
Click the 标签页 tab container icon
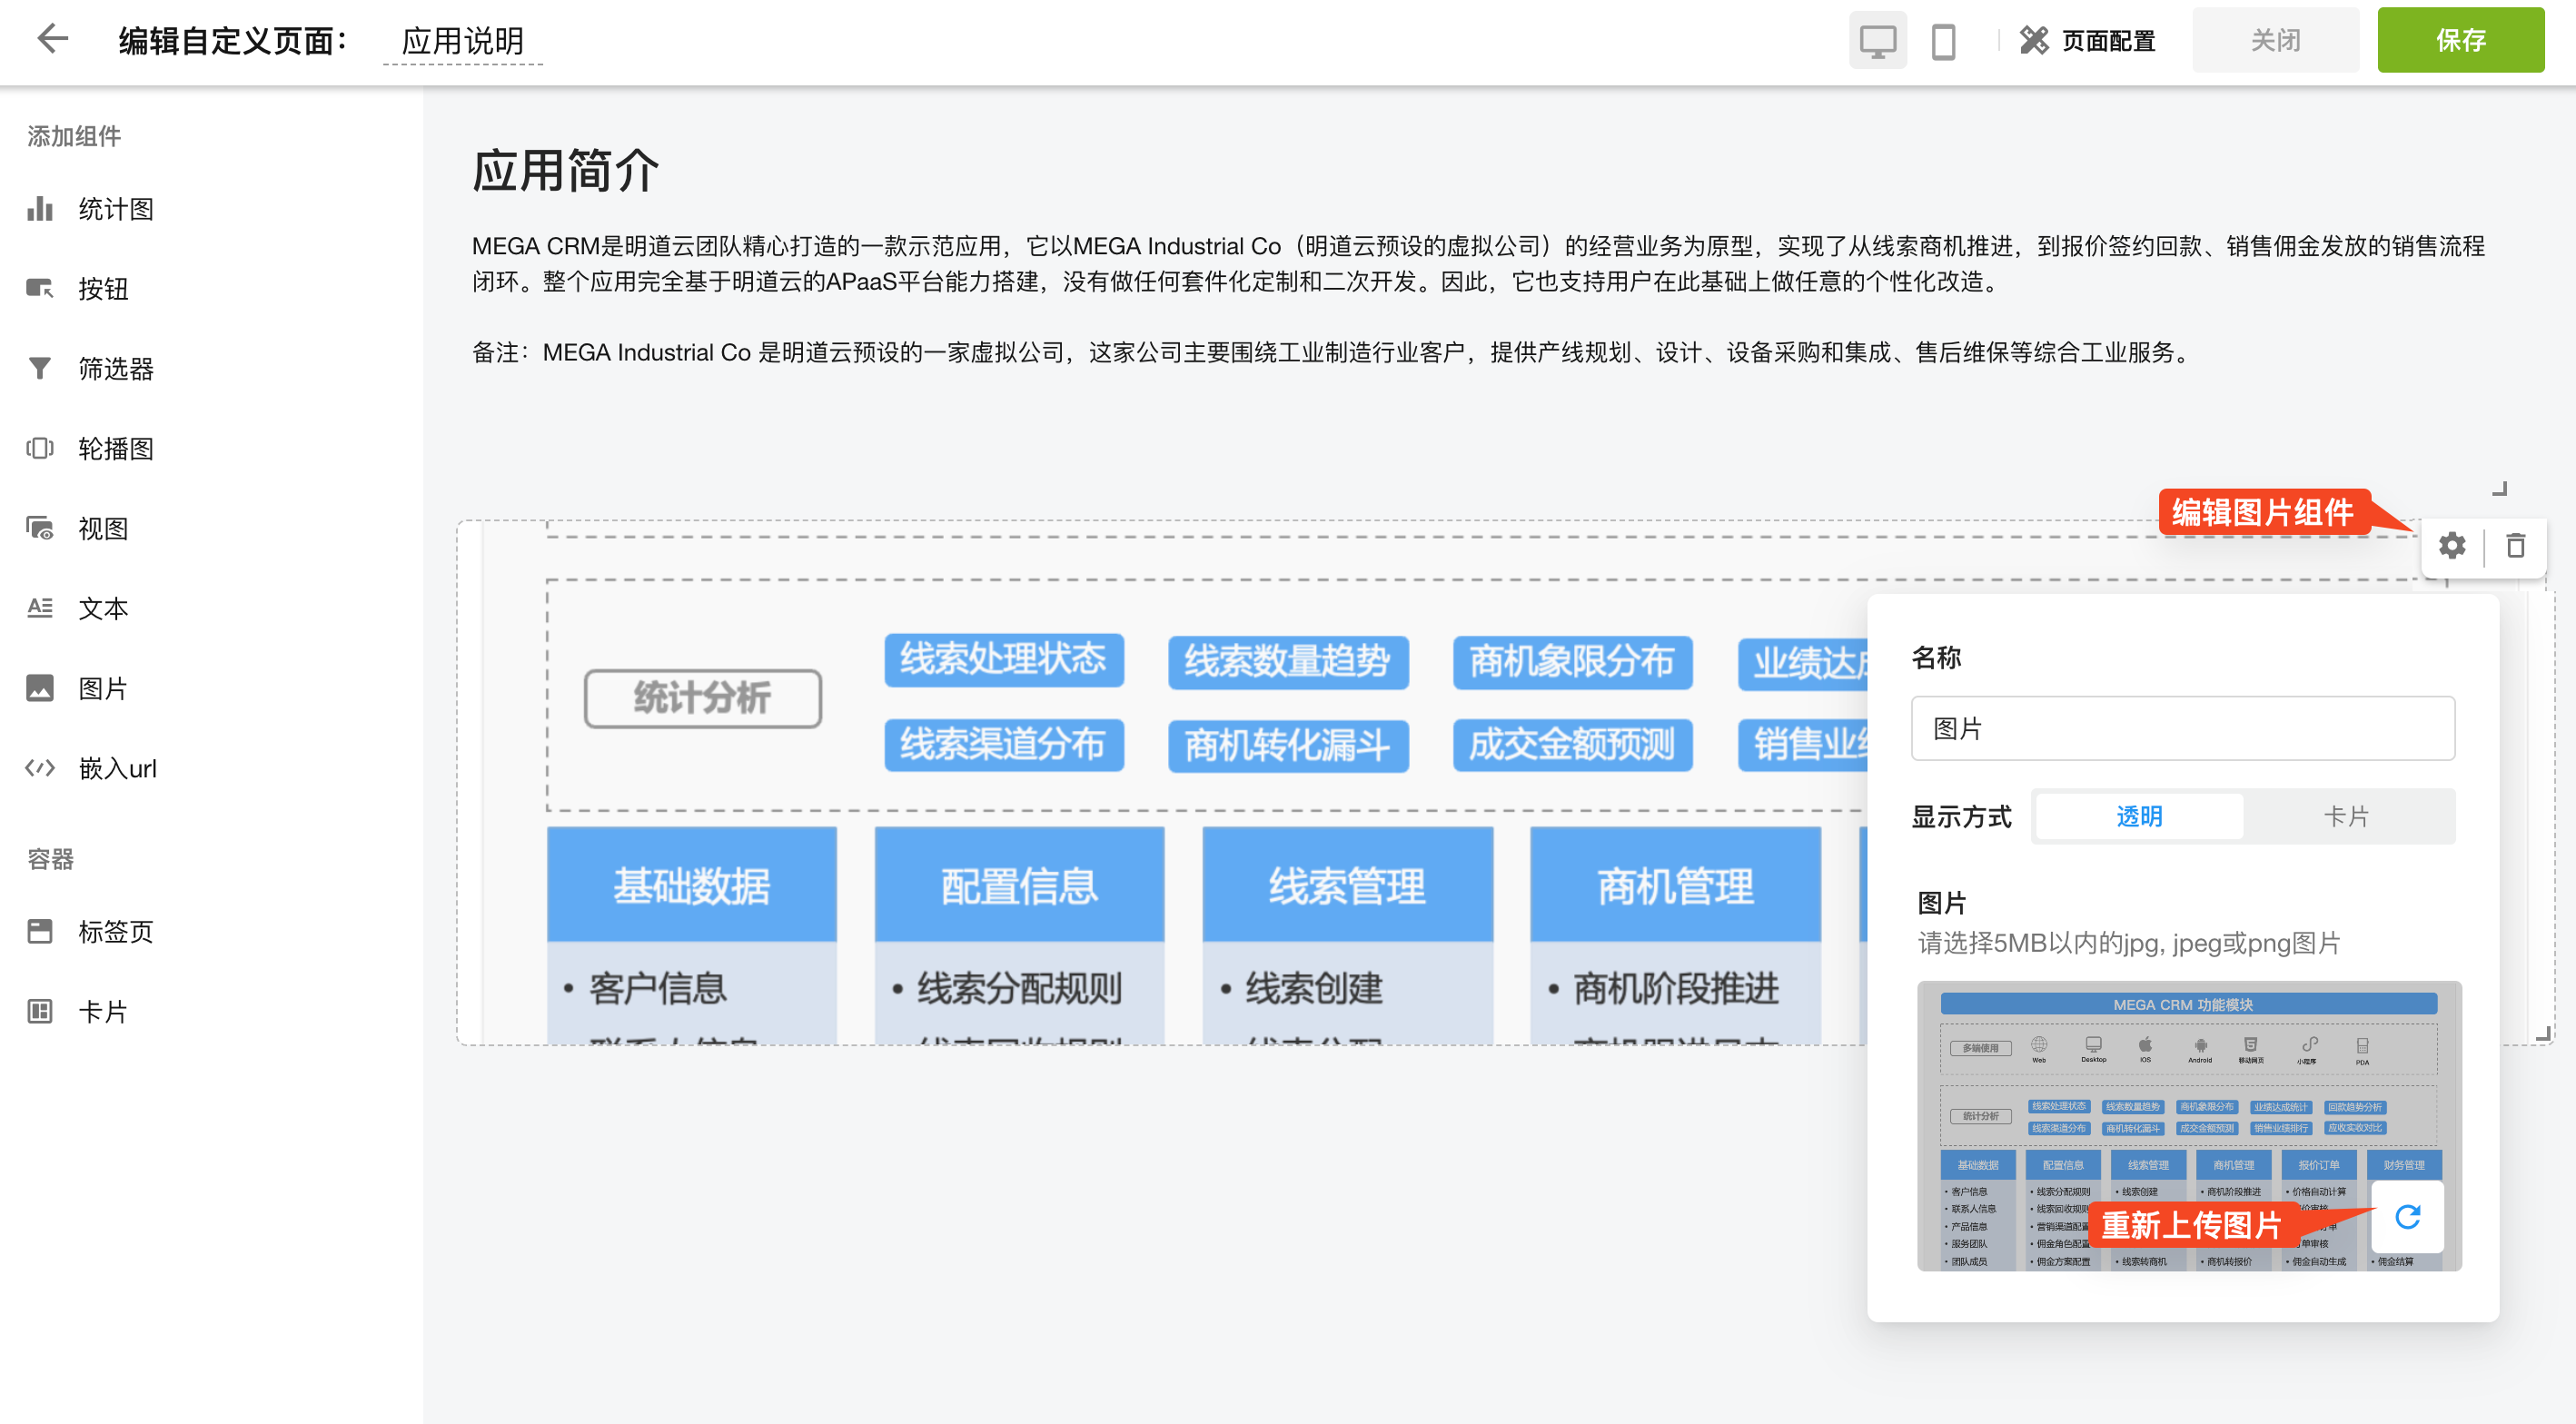[x=40, y=932]
